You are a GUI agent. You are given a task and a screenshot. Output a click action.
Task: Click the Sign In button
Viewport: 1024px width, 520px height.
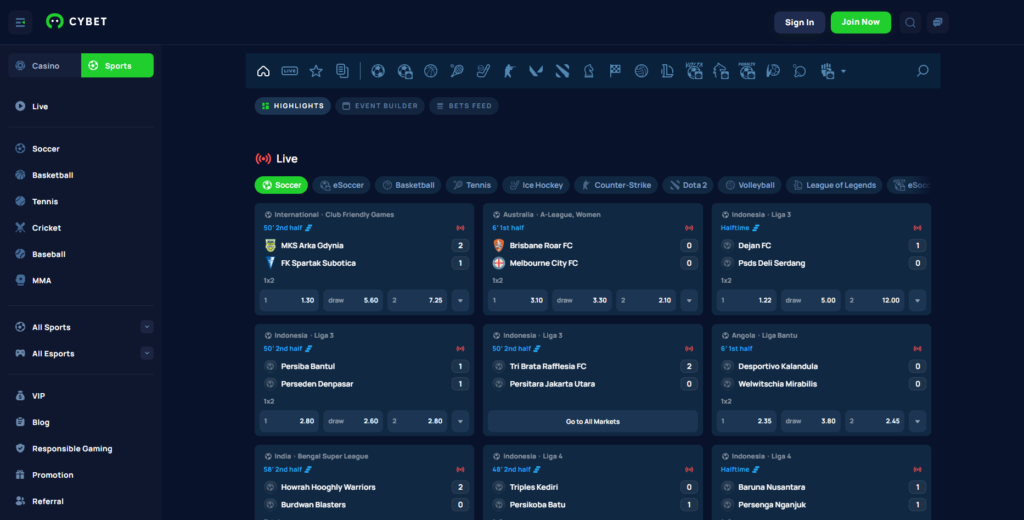click(799, 22)
